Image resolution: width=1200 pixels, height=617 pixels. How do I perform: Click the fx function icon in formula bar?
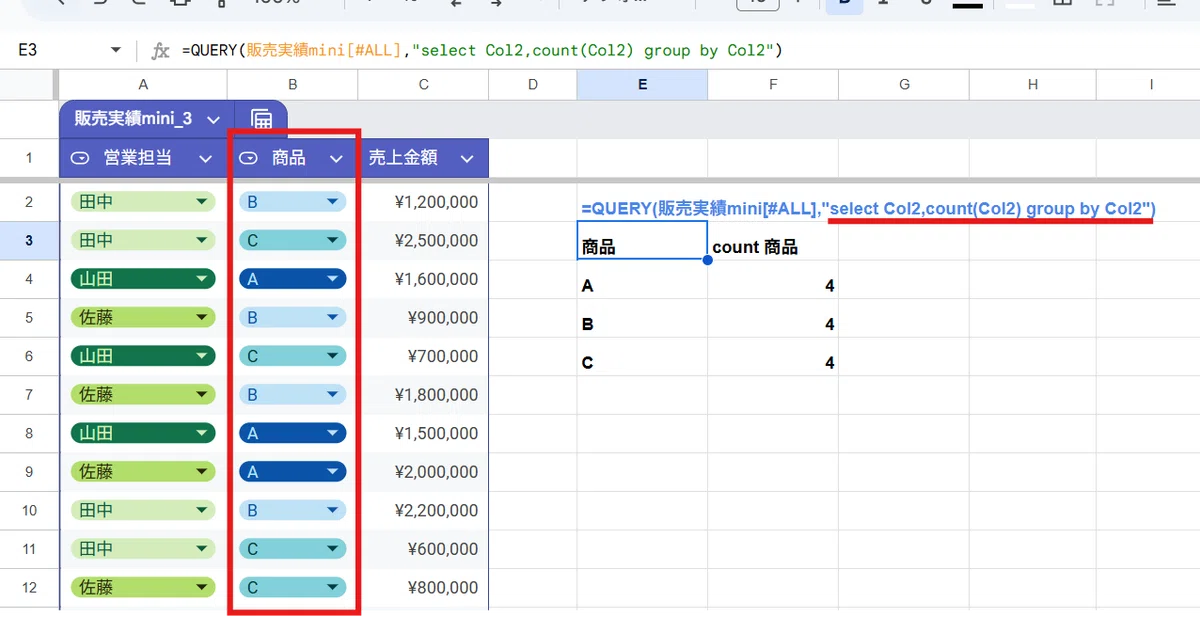tap(161, 50)
